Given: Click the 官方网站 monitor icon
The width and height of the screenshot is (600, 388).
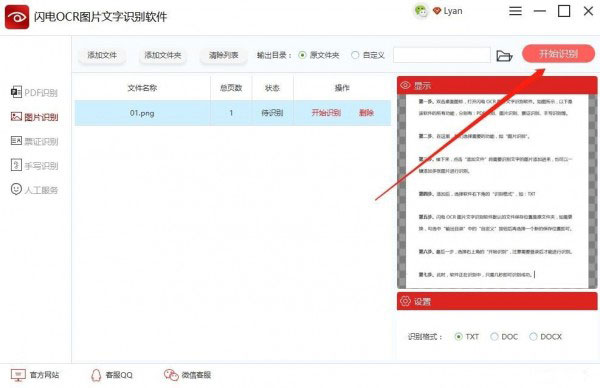Looking at the screenshot, I should tap(18, 375).
